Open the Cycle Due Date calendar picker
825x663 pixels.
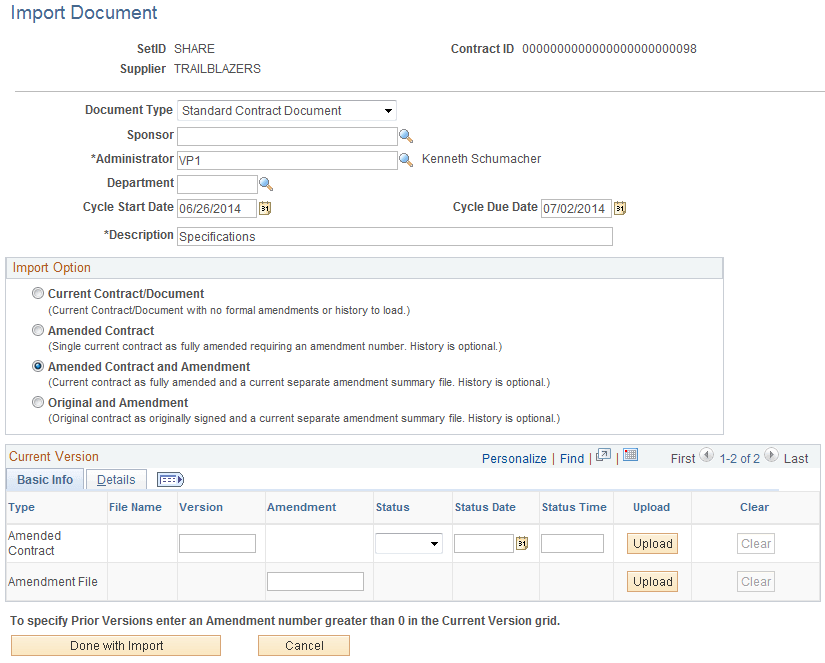coord(619,208)
